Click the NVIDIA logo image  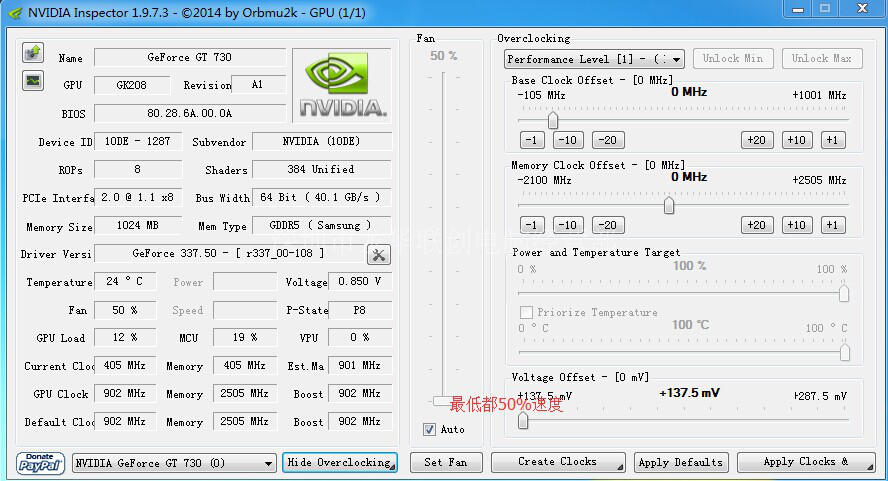341,85
